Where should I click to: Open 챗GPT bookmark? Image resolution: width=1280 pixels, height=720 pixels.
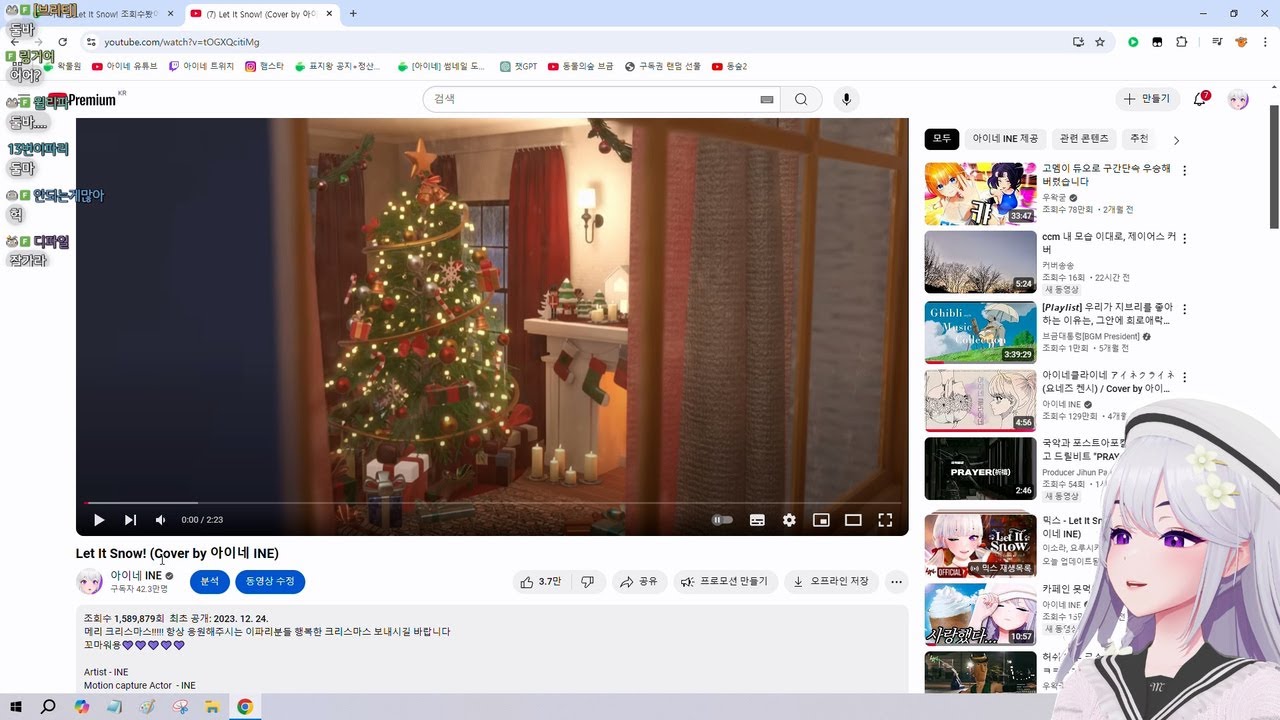click(x=518, y=66)
